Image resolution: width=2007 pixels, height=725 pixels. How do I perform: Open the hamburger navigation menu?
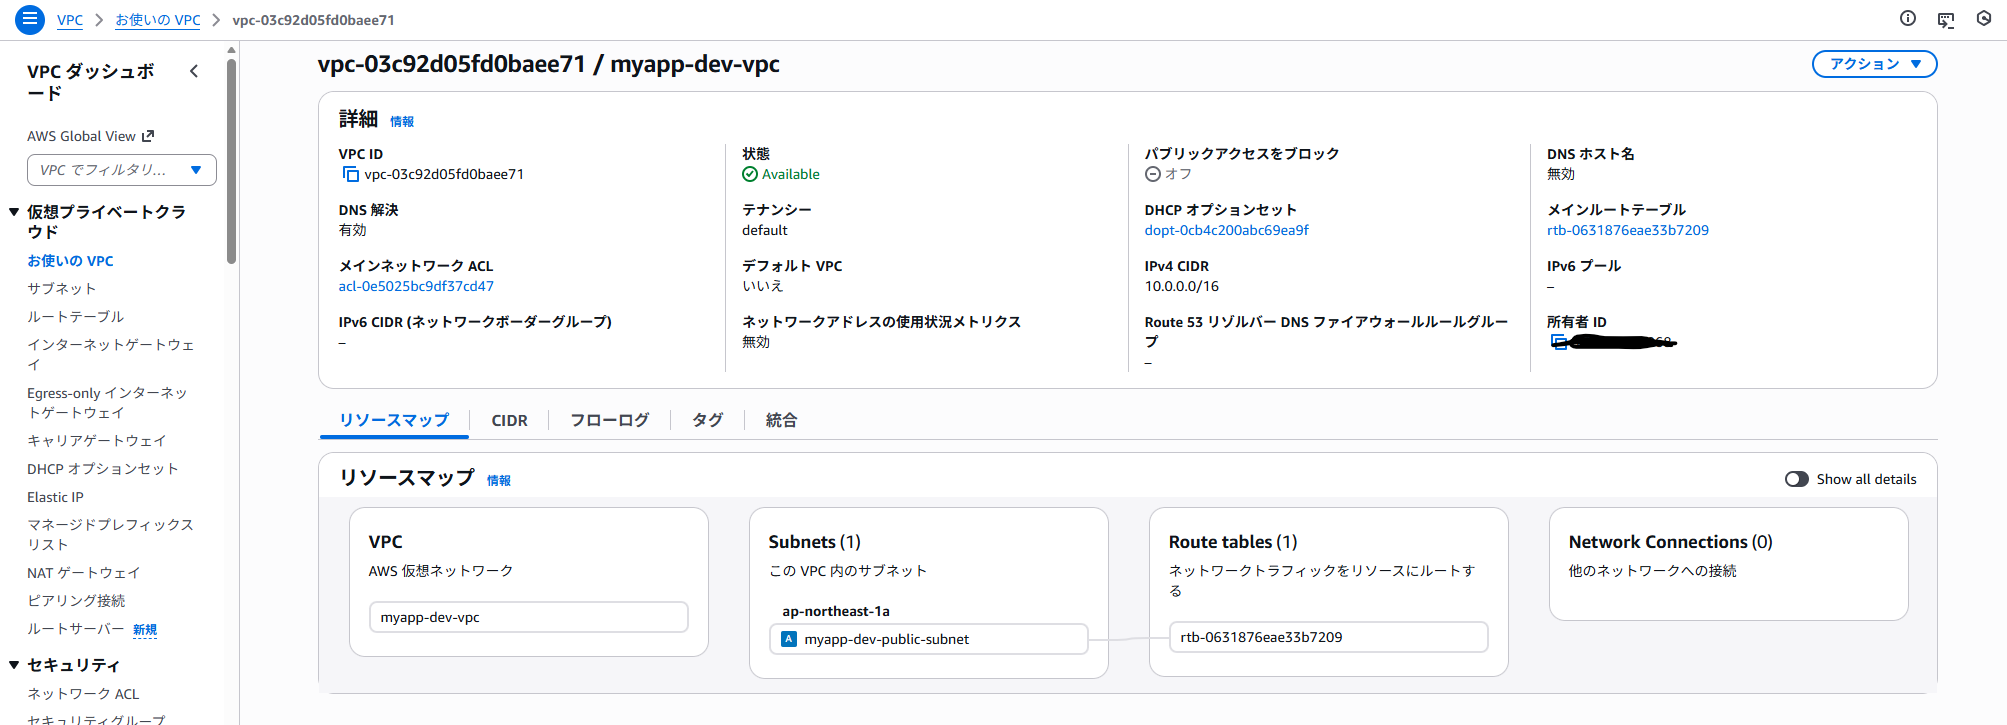[30, 19]
